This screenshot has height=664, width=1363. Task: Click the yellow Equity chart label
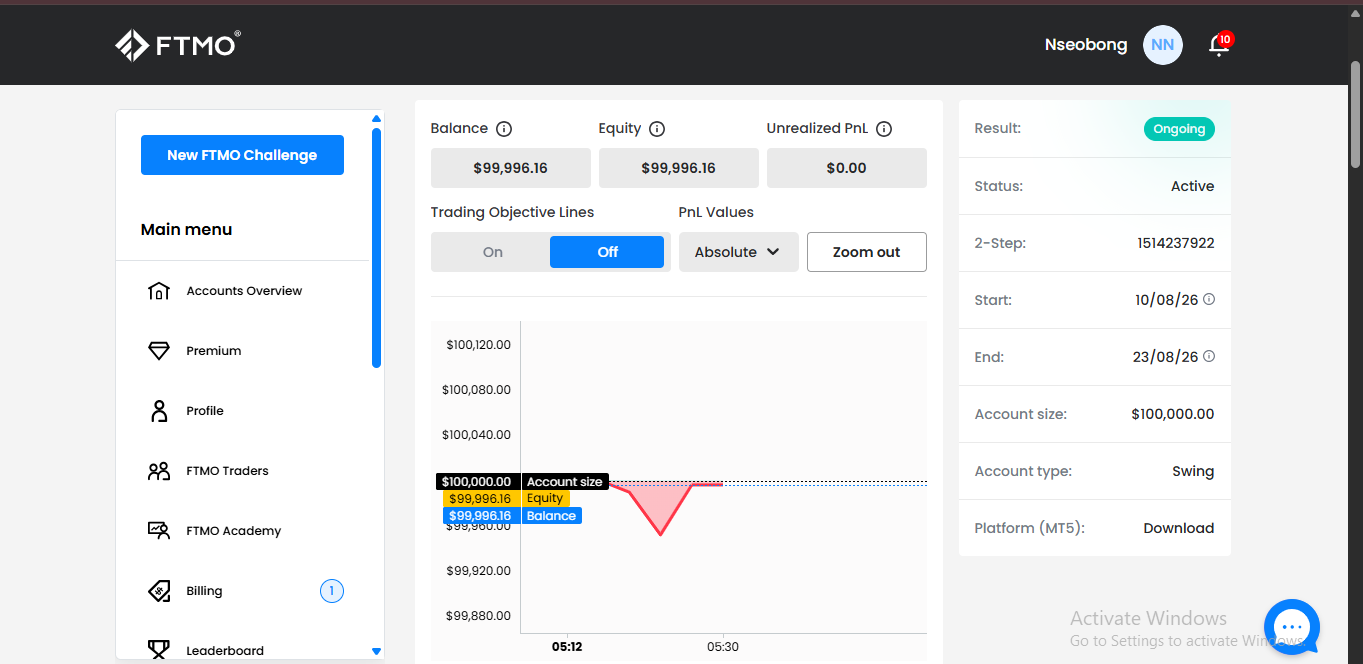[x=545, y=498]
